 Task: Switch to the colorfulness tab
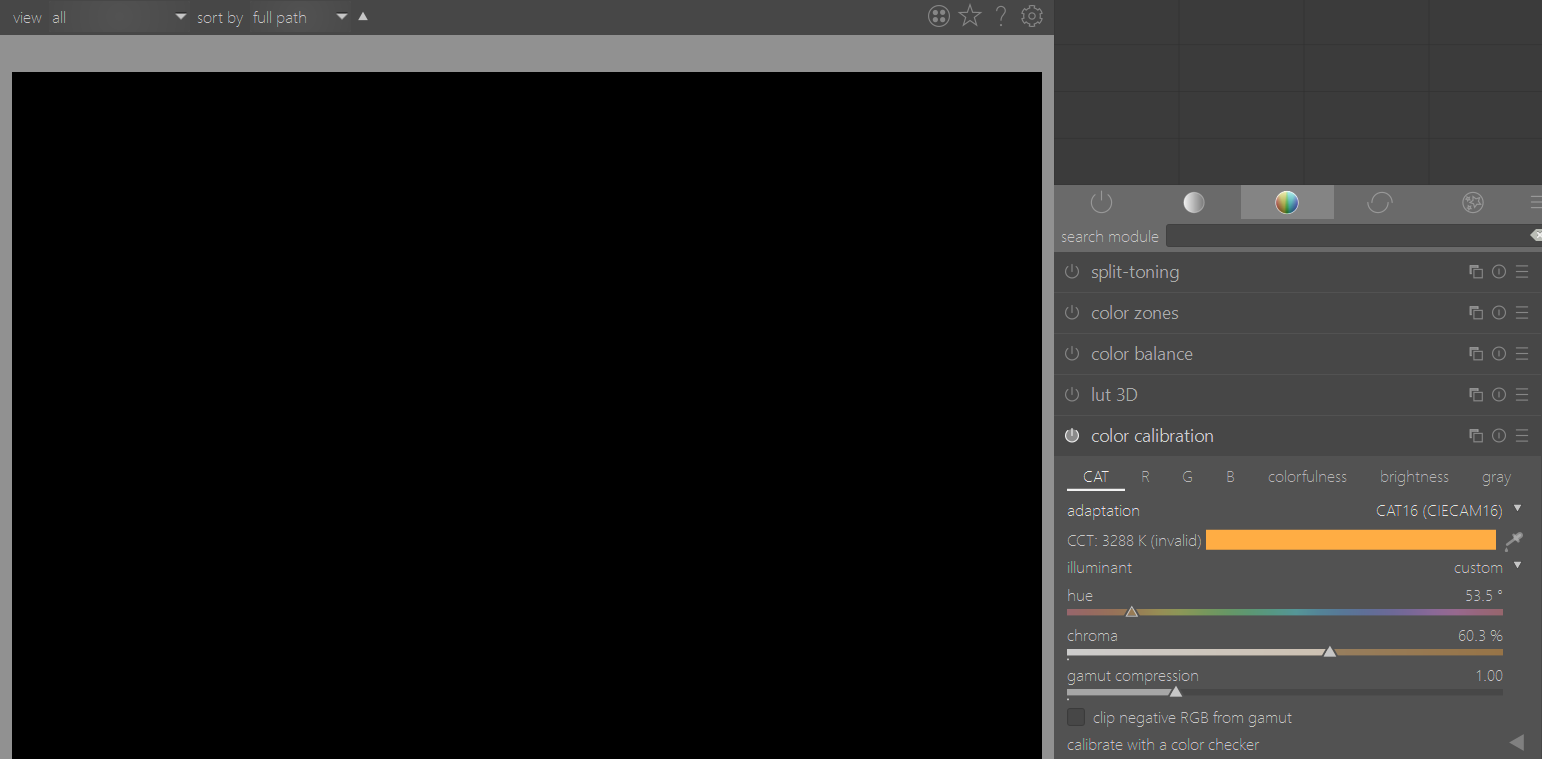point(1307,477)
